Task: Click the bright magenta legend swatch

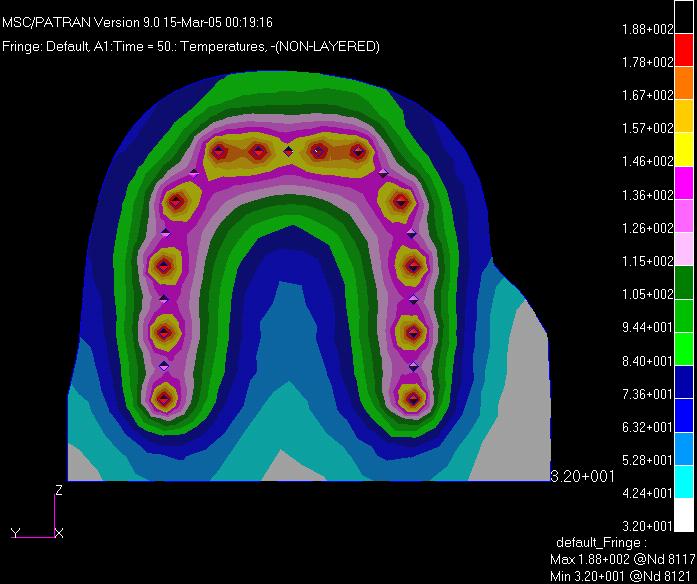Action: 684,178
